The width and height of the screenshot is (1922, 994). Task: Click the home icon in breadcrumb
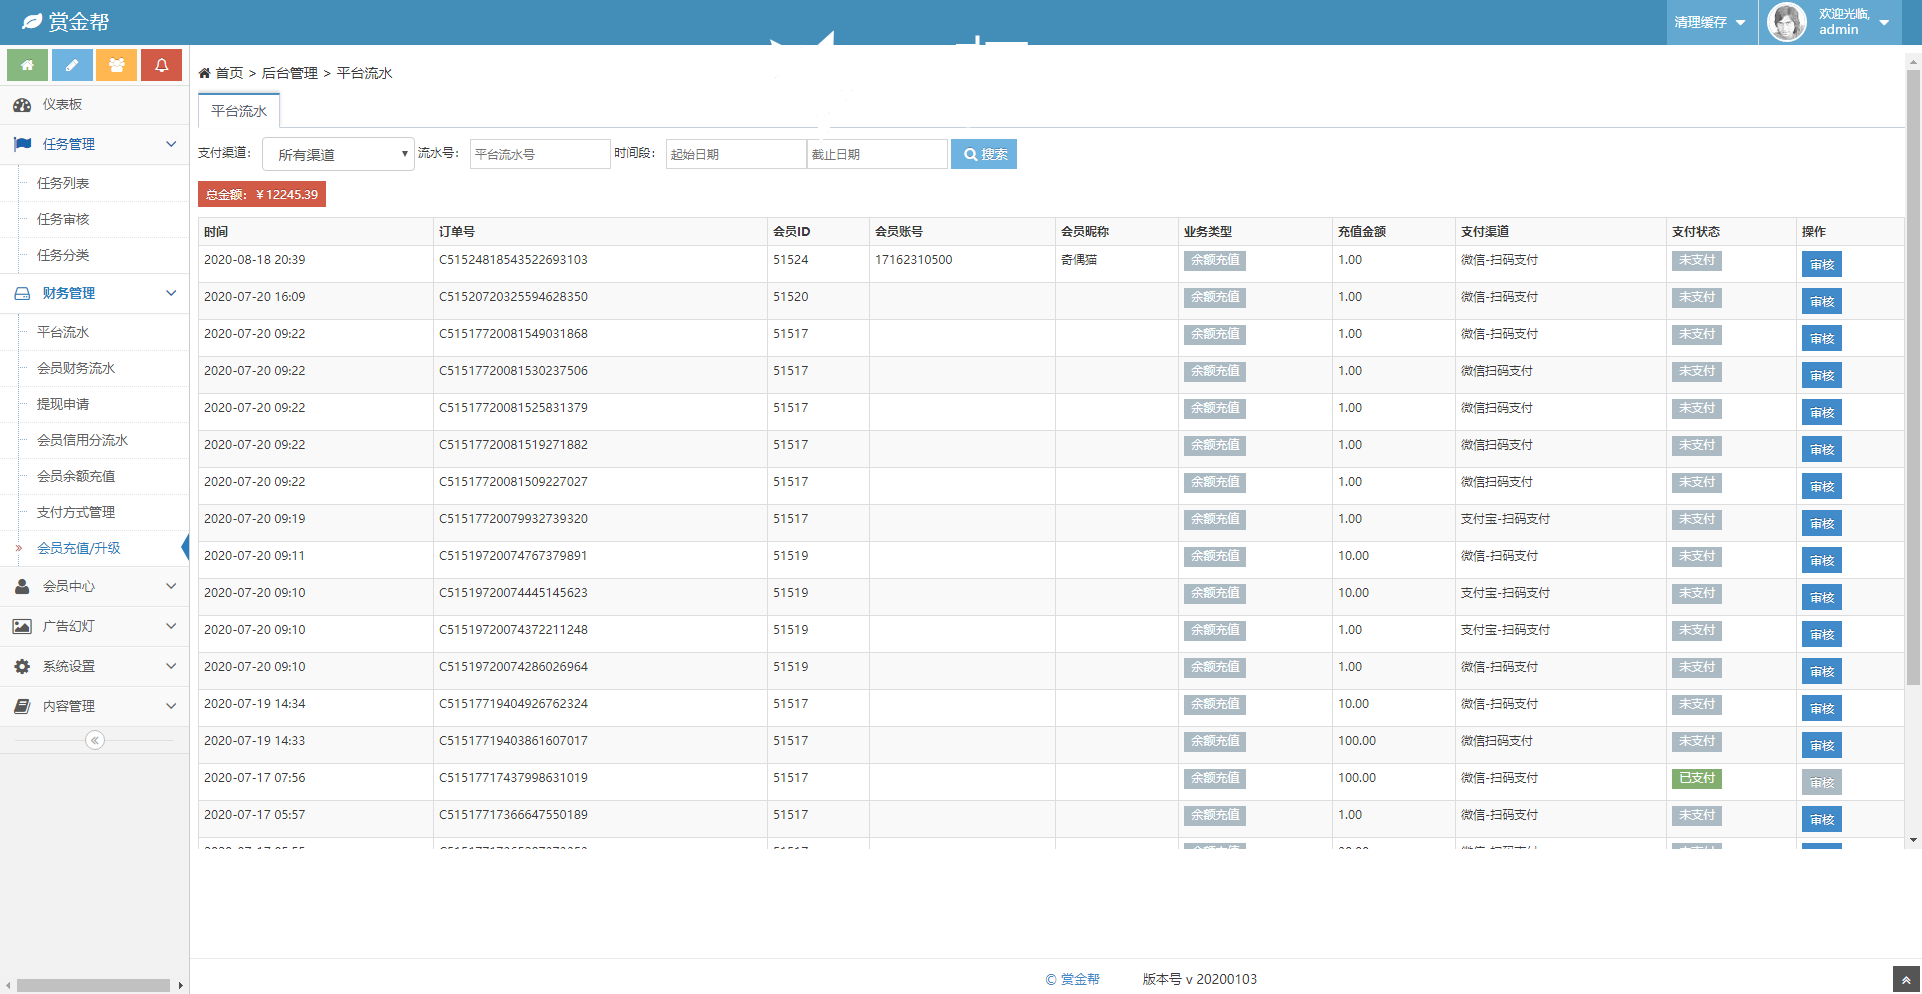pos(205,73)
